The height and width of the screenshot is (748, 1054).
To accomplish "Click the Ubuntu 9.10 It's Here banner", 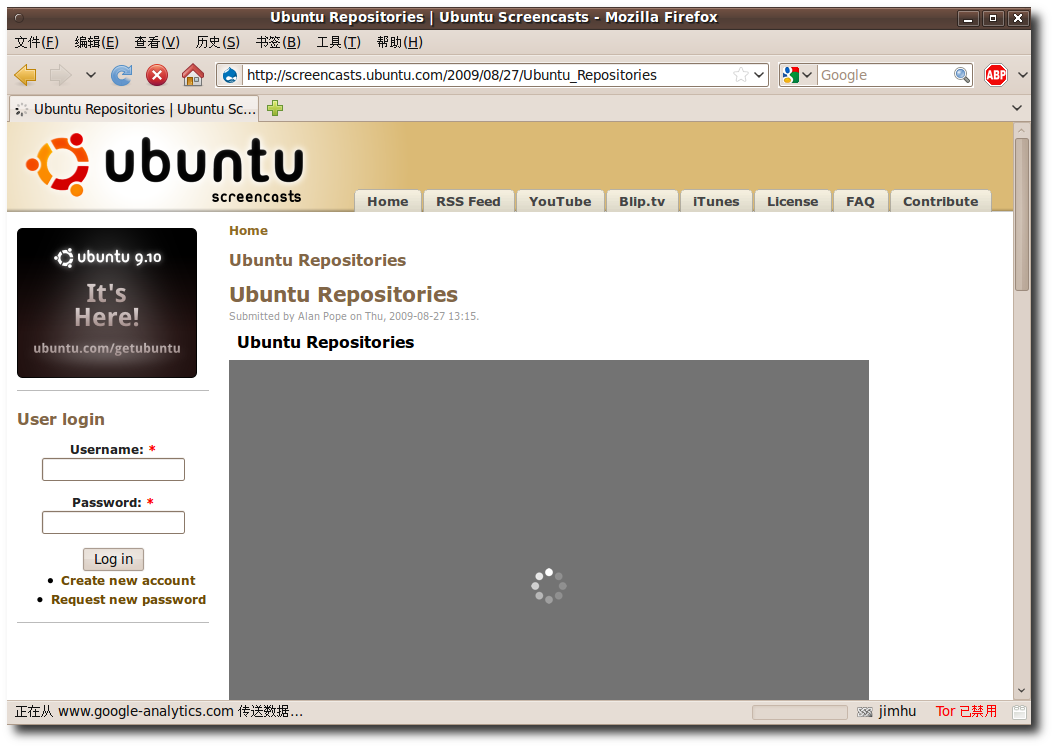I will click(107, 302).
